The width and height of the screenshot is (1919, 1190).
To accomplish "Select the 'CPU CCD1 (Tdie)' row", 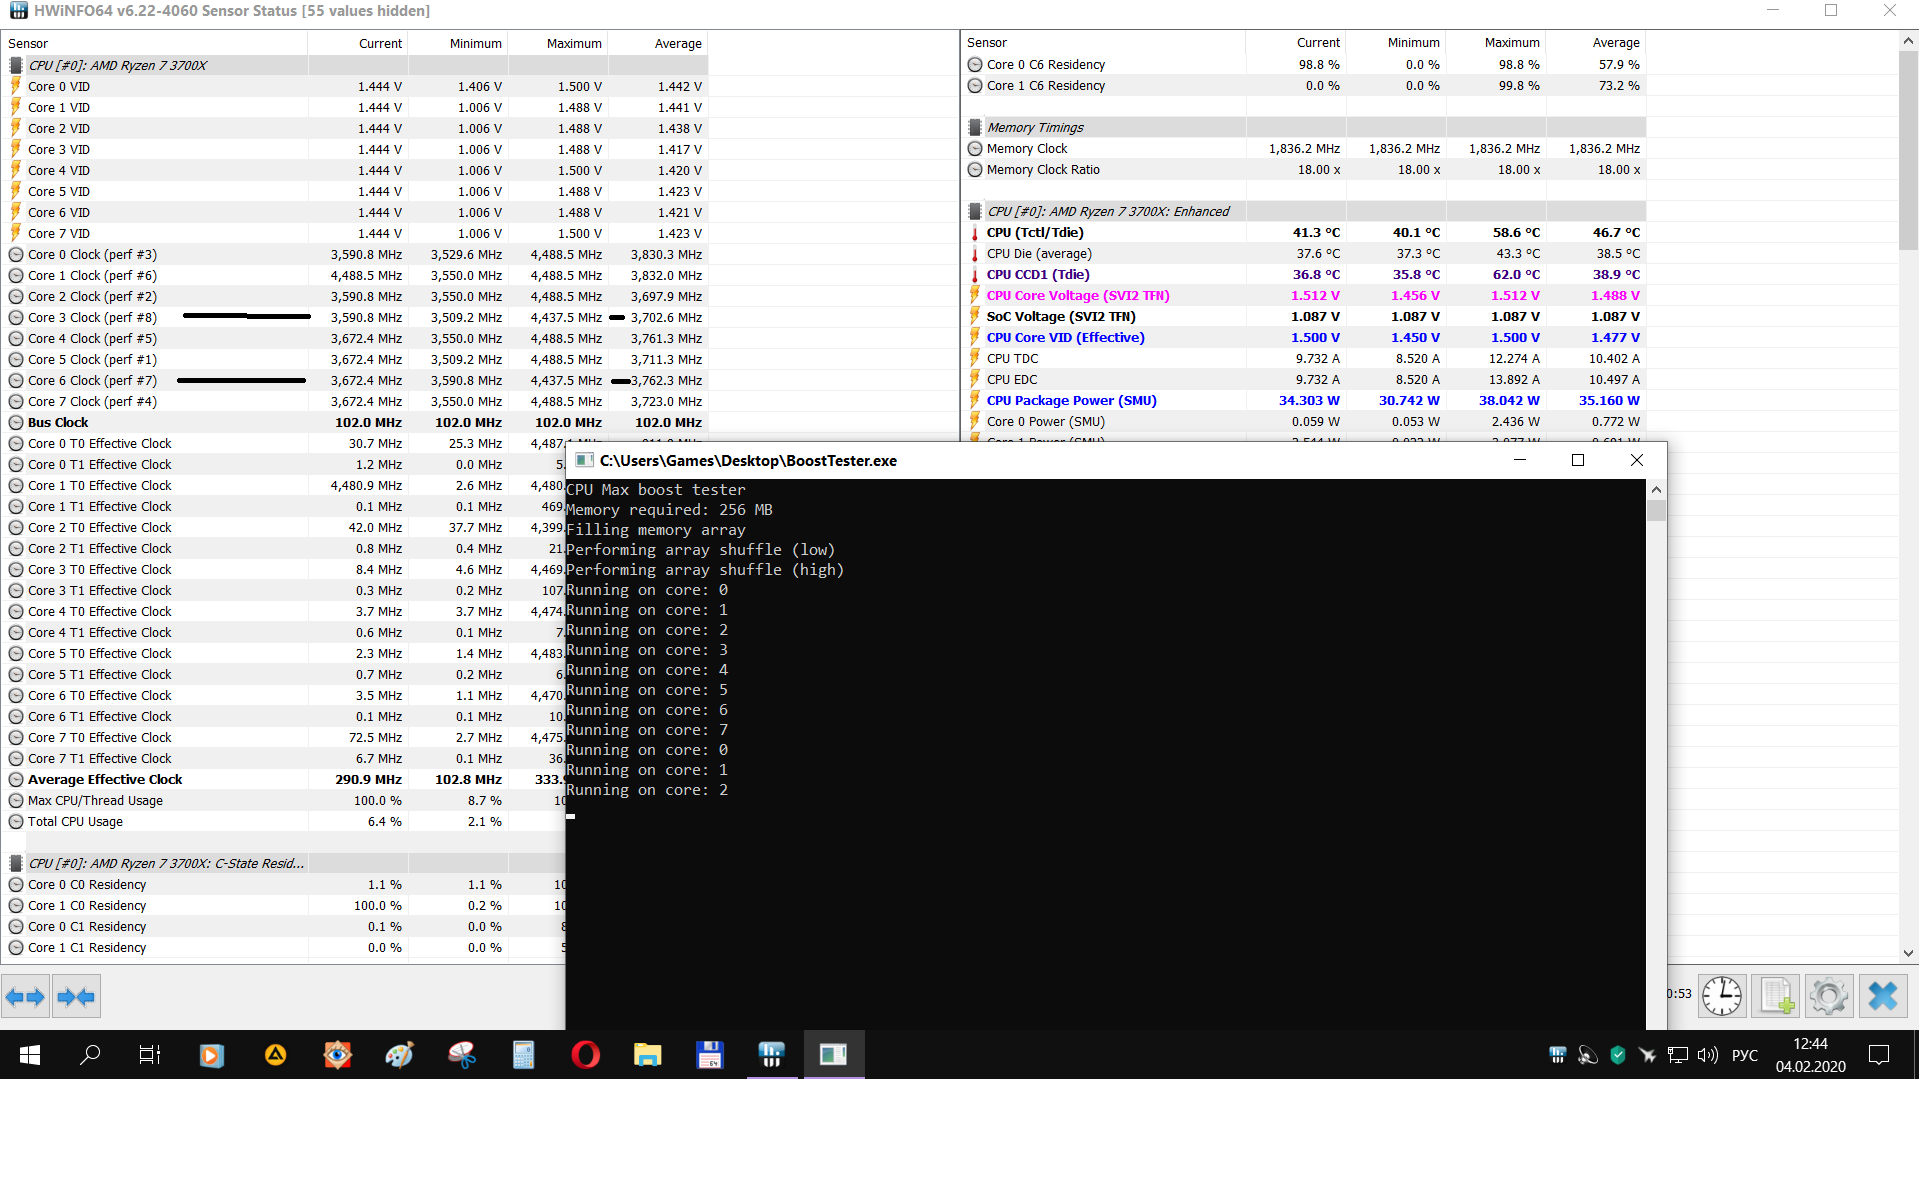I will [x=1303, y=275].
